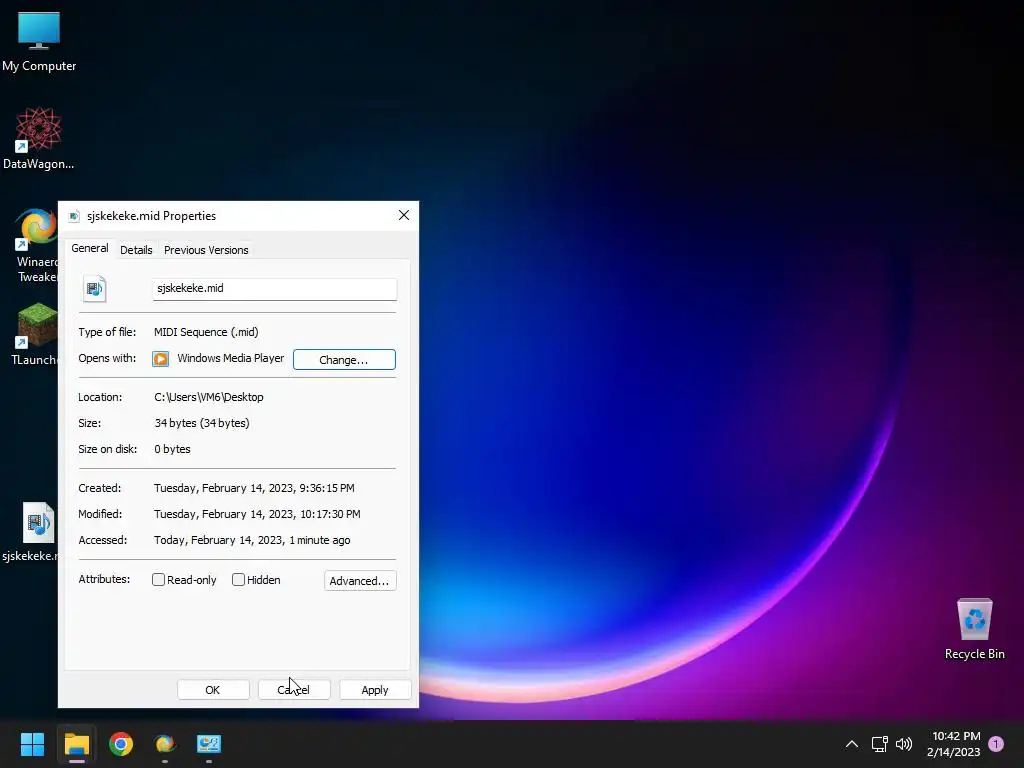Screen dimensions: 1024x768
Task: Click the Modified date ending 10:17:30 PM
Action: coord(257,514)
